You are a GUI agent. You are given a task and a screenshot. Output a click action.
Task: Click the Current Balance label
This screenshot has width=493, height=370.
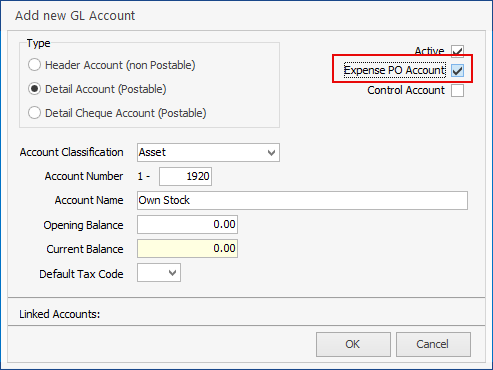pyautogui.click(x=85, y=249)
